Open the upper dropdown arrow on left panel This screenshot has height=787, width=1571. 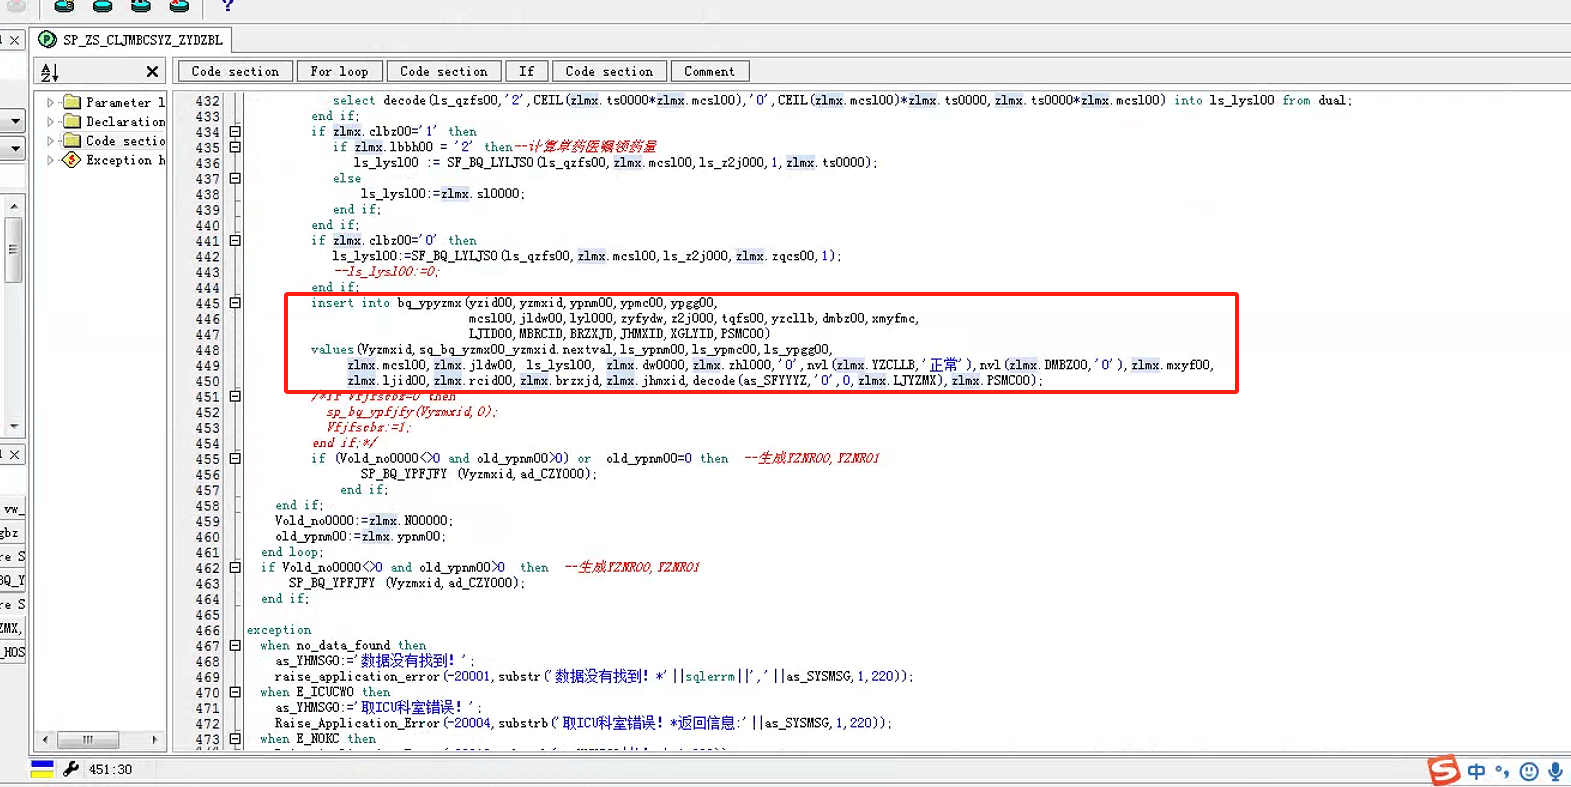14,121
